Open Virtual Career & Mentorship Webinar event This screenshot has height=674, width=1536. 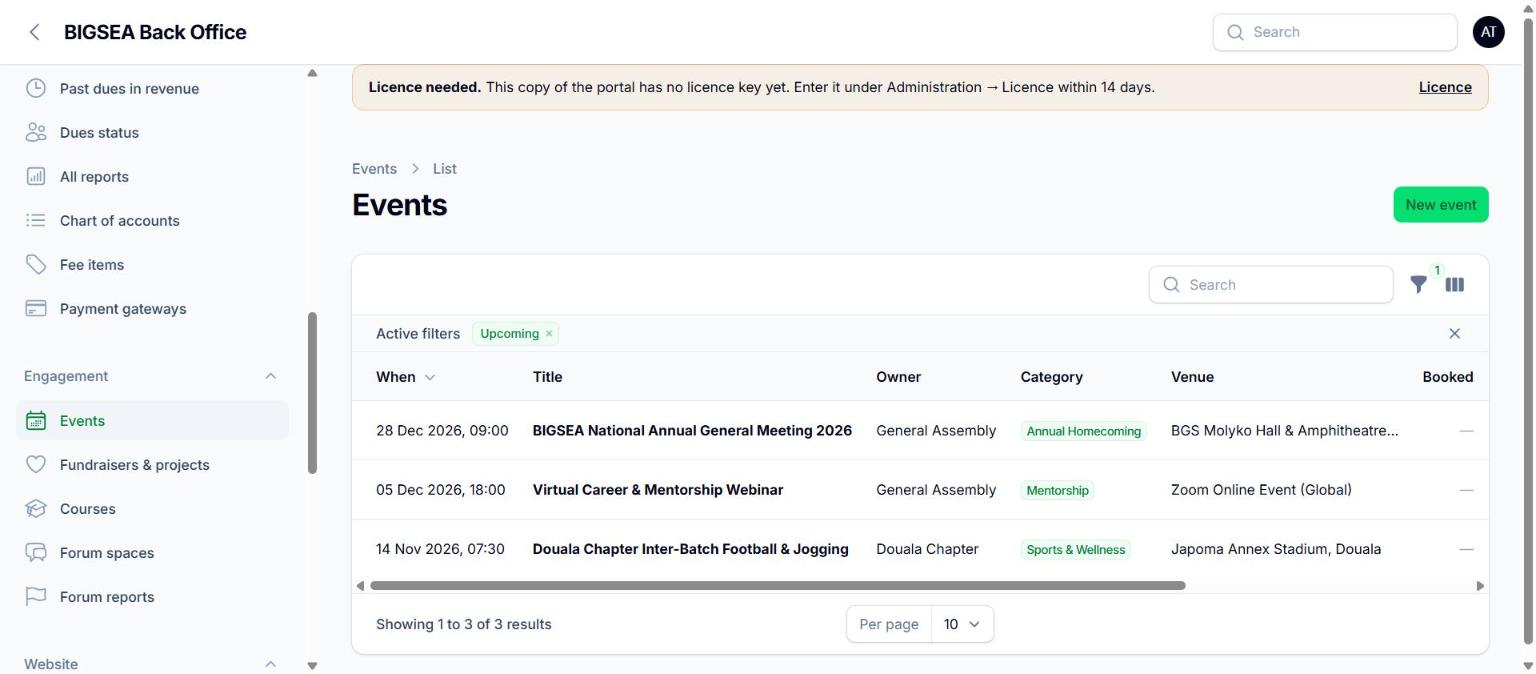coord(658,490)
